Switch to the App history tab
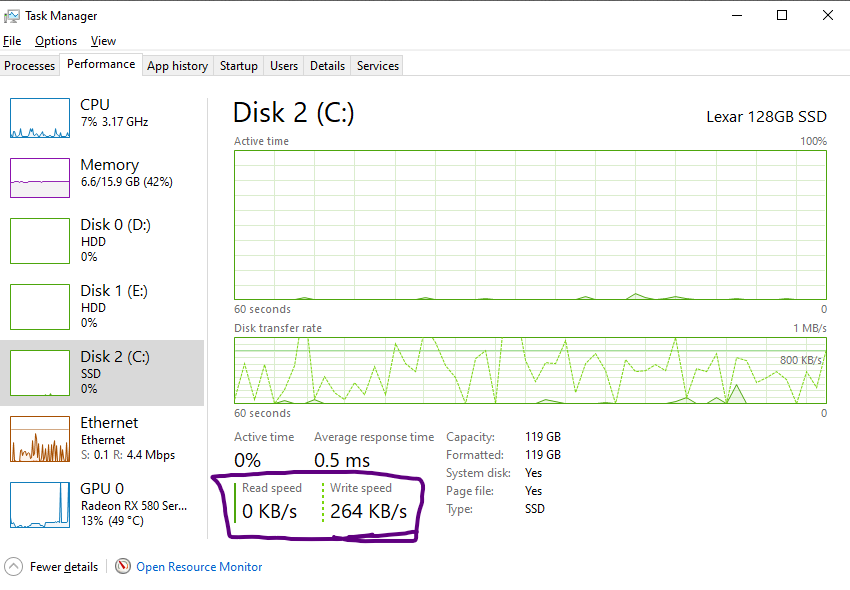Screen dimensions: 850x590 coord(177,66)
